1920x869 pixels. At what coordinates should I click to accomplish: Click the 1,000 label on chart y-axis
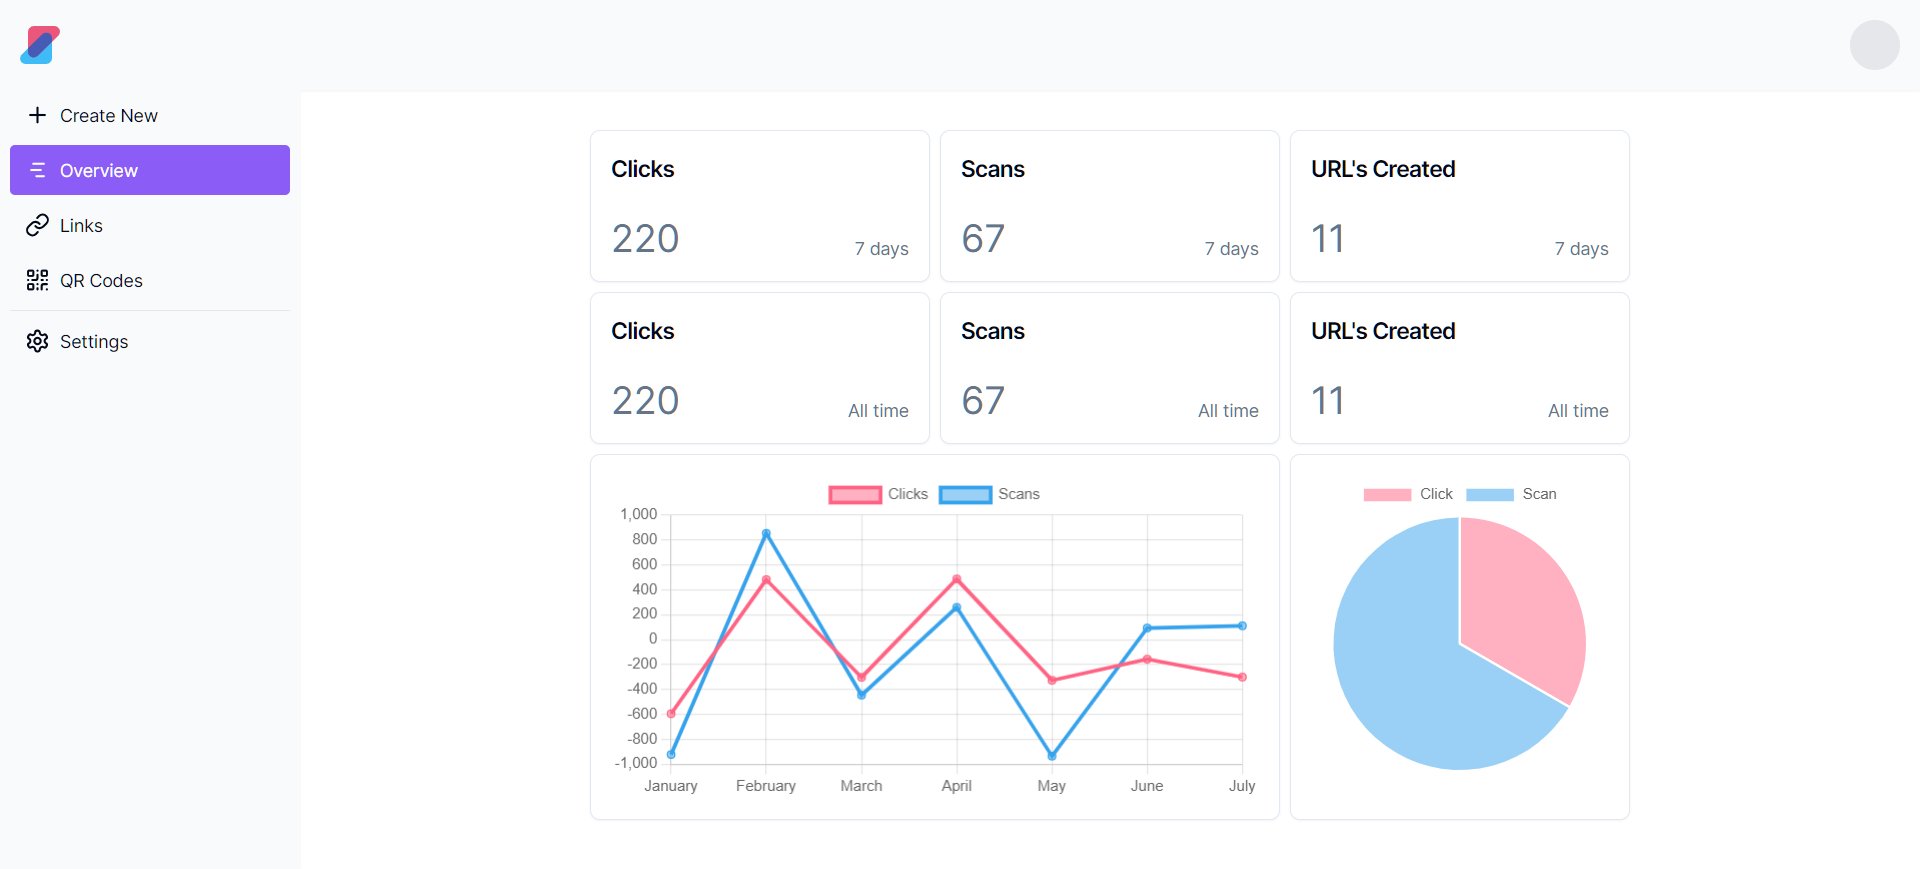[639, 514]
